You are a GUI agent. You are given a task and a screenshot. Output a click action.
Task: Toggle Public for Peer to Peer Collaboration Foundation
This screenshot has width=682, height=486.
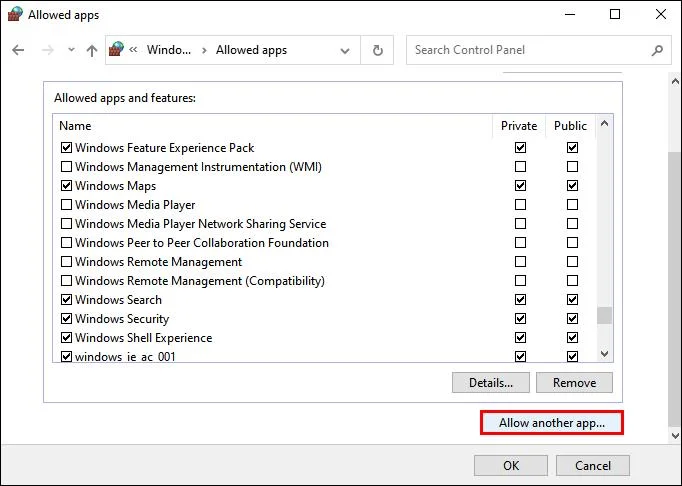pos(572,242)
